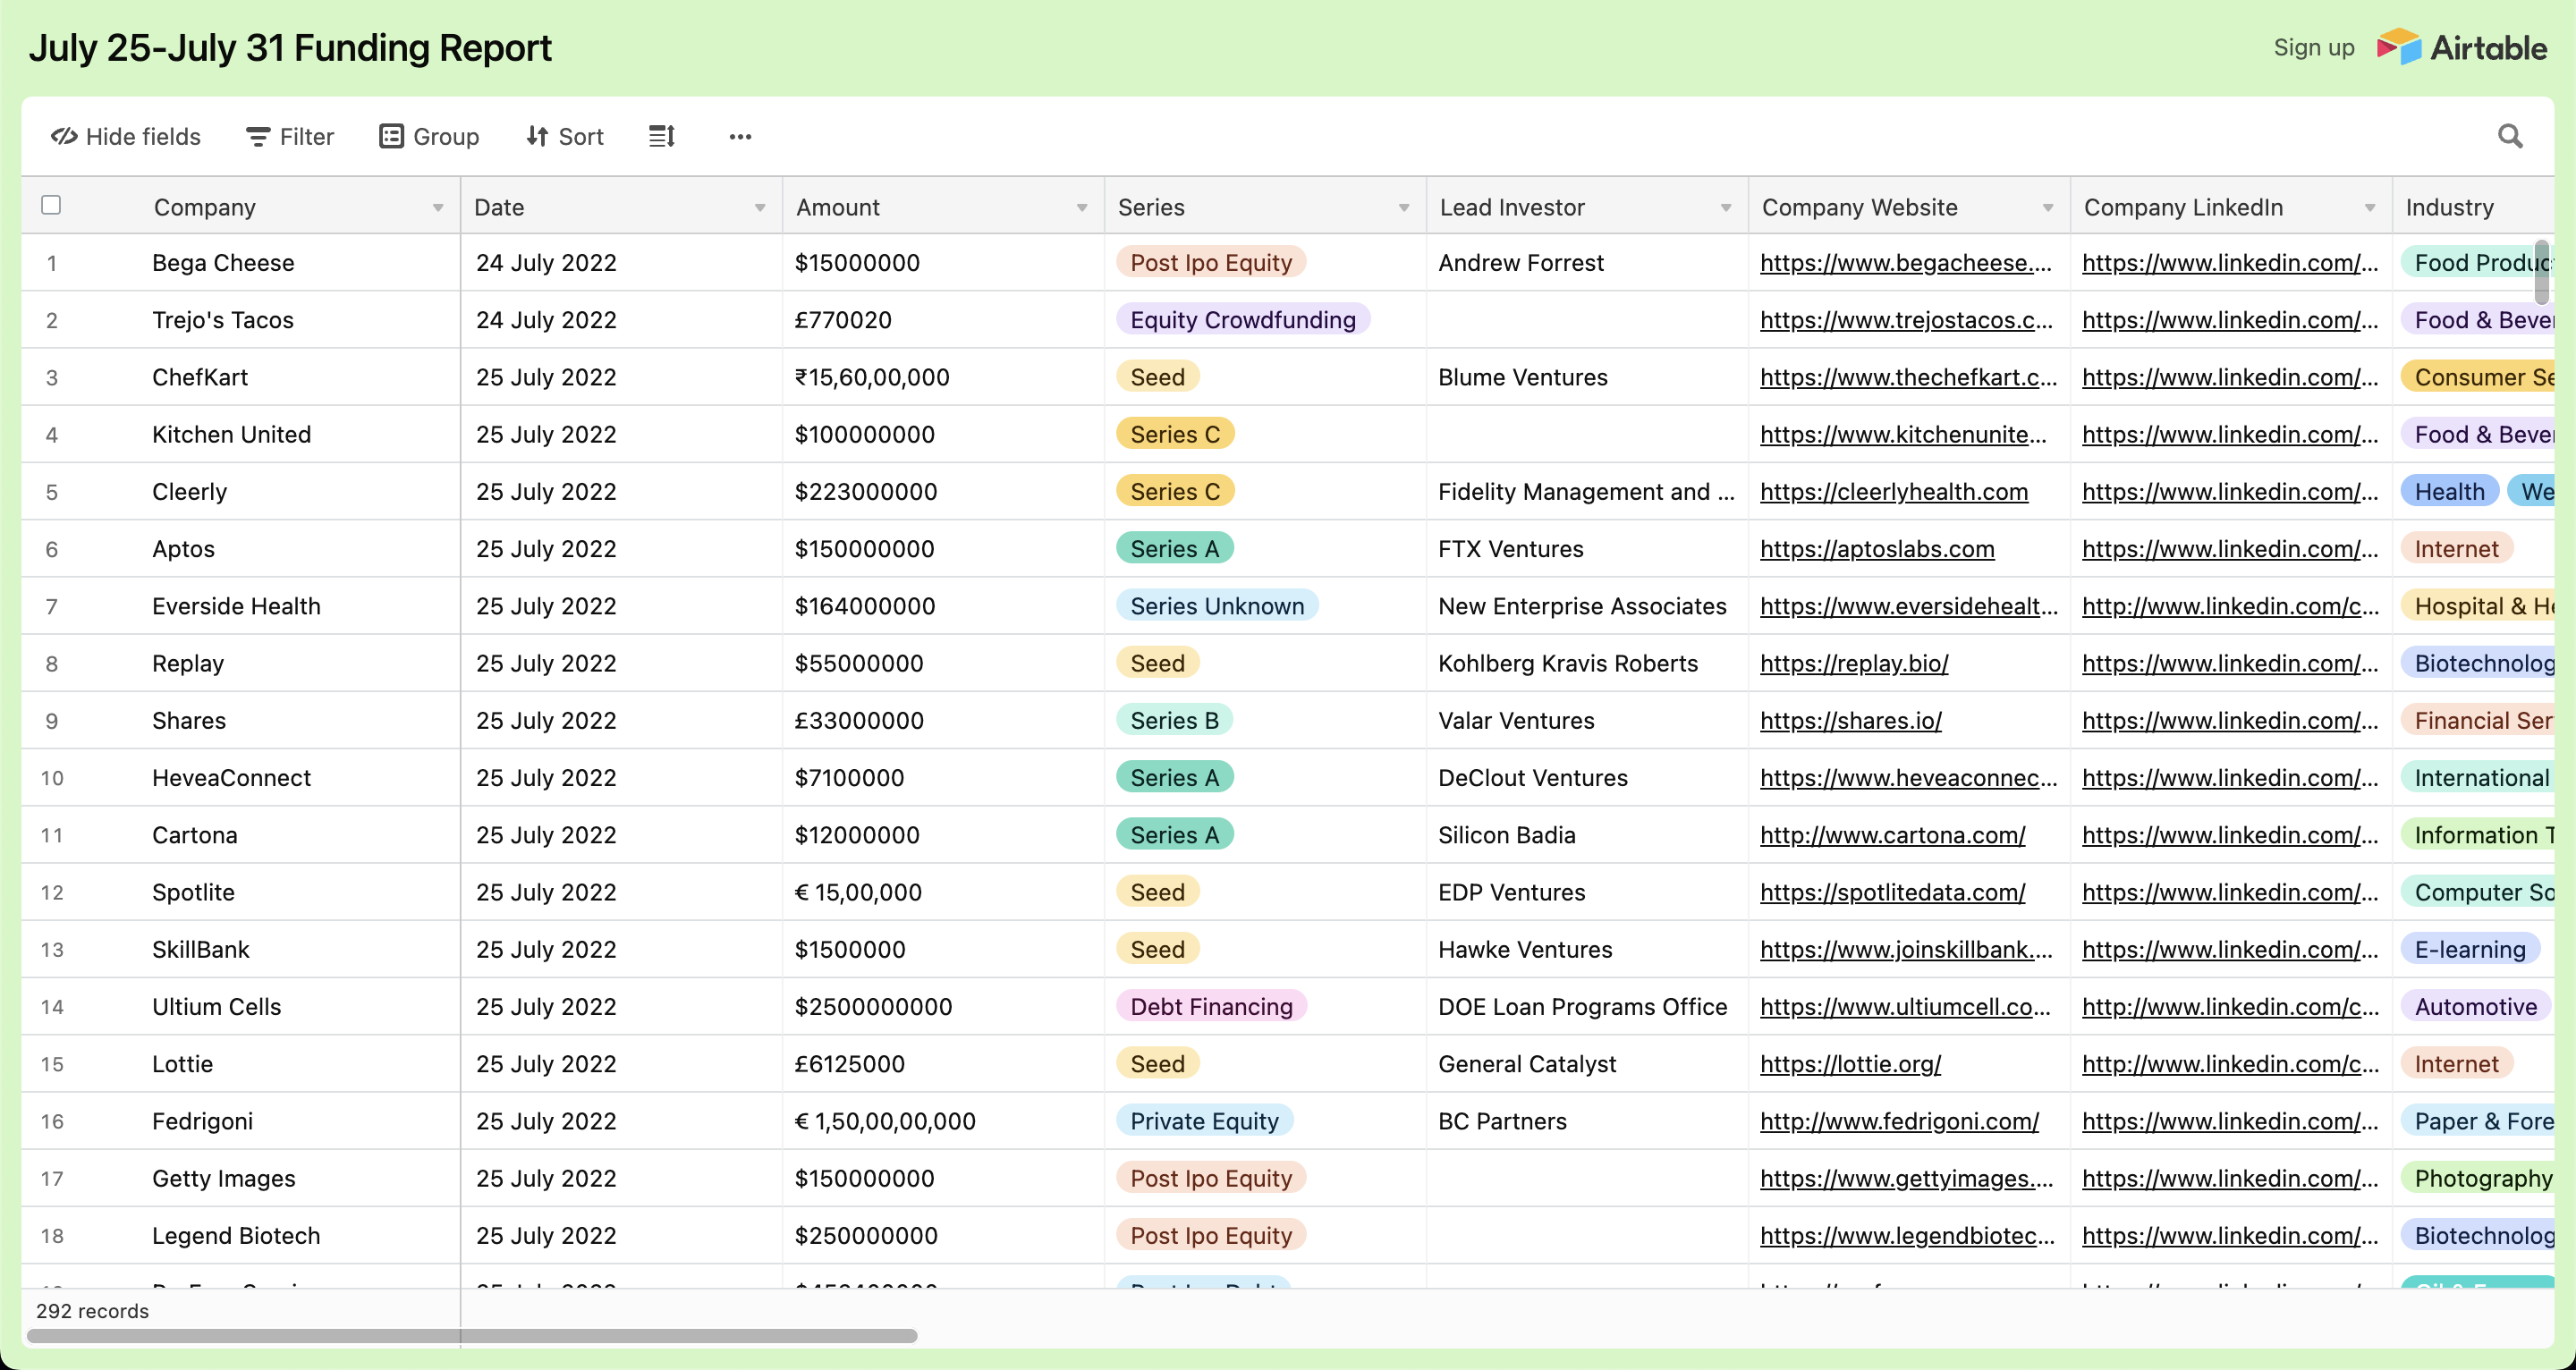Select the HeveaConnect company cell

point(231,778)
